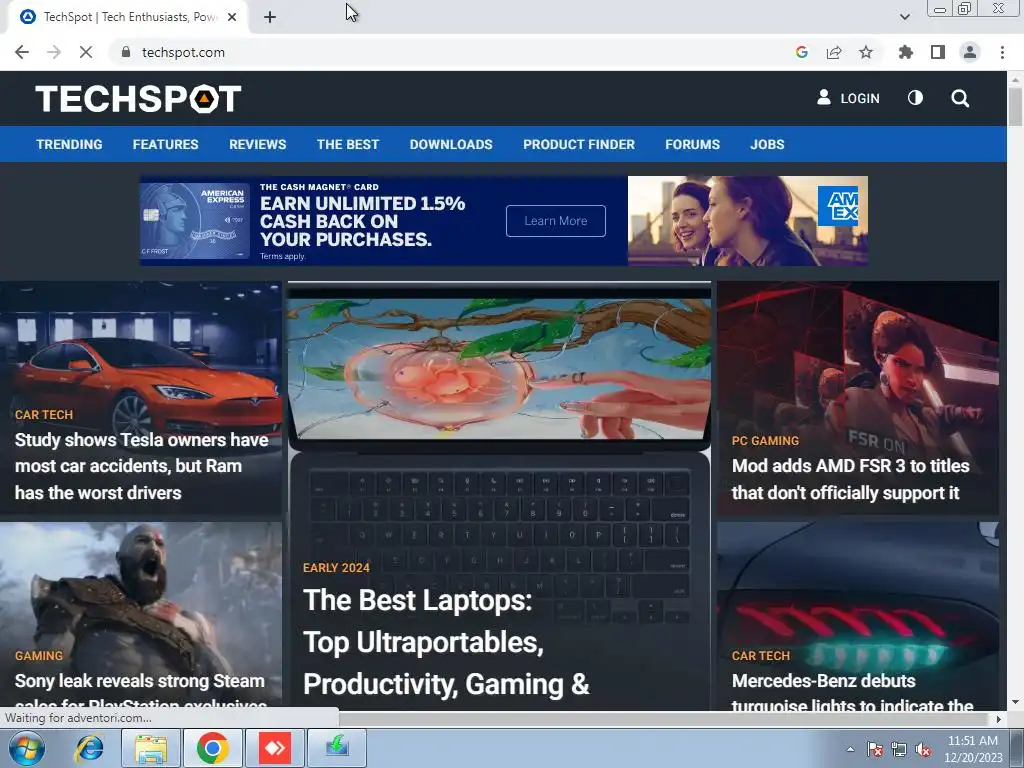The width and height of the screenshot is (1024, 768).
Task: Go back with the browser back arrow
Action: coord(22,52)
